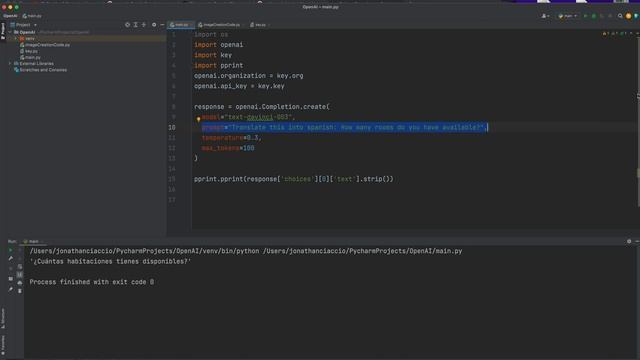Viewport: 640px width, 360px height.
Task: Click the stop icon in Run panel
Action: pos(11,269)
